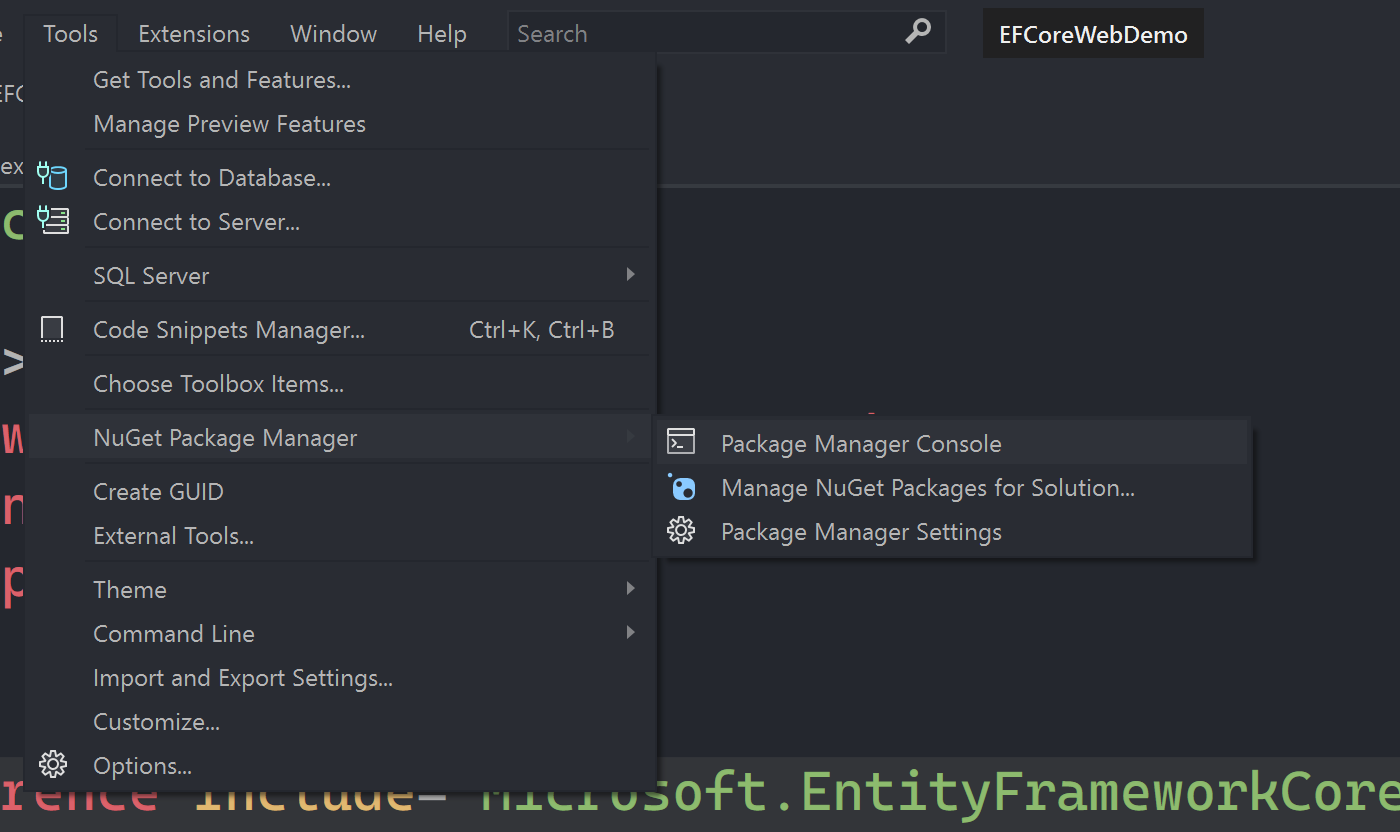
Task: Expand the Command Line submenu
Action: (630, 633)
